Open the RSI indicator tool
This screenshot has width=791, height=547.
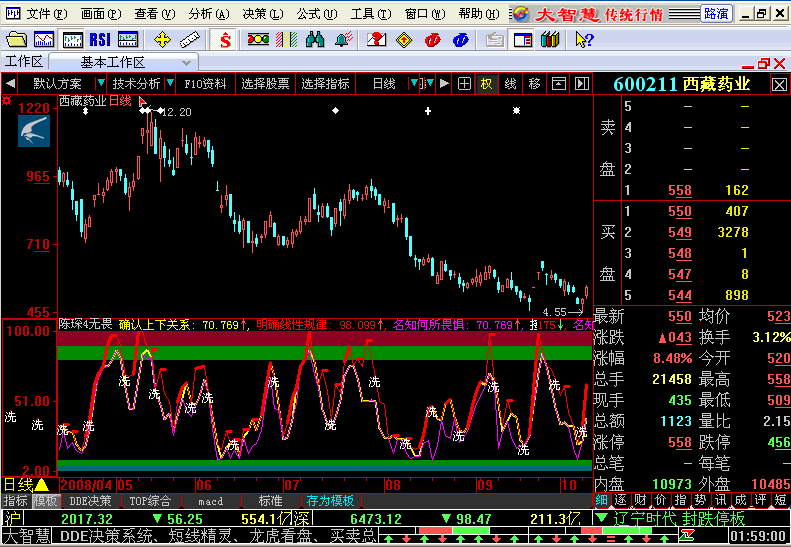click(x=100, y=39)
